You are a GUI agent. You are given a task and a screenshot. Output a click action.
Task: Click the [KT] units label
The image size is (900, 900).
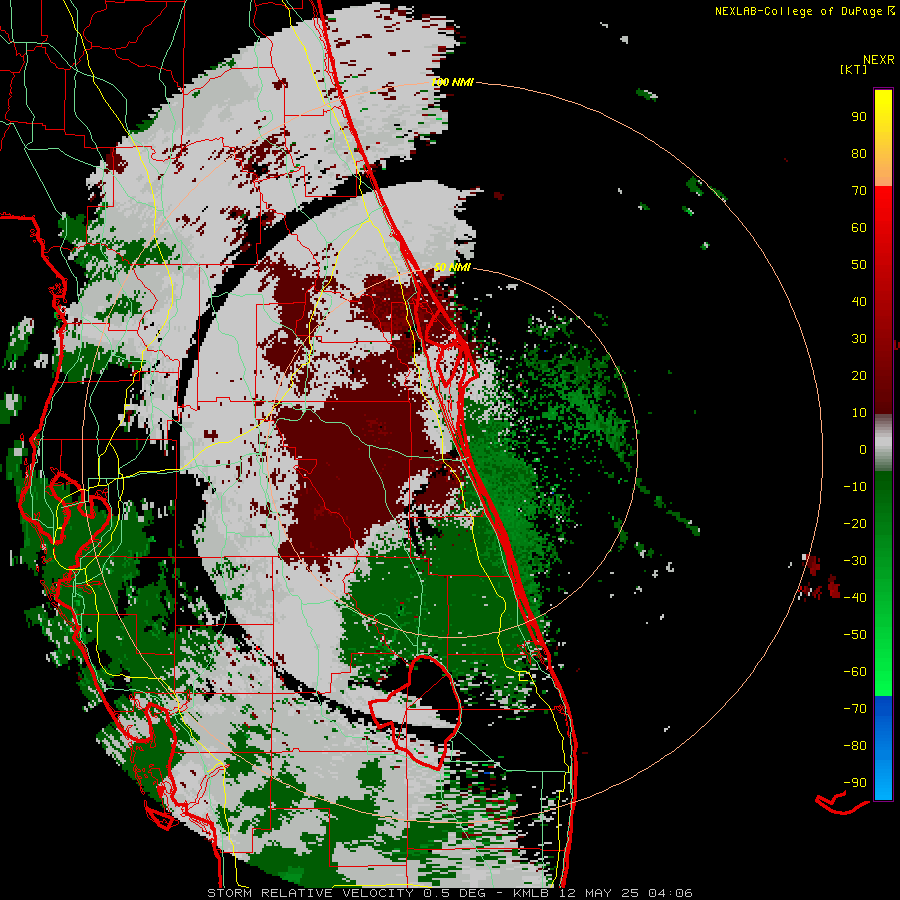coord(854,69)
